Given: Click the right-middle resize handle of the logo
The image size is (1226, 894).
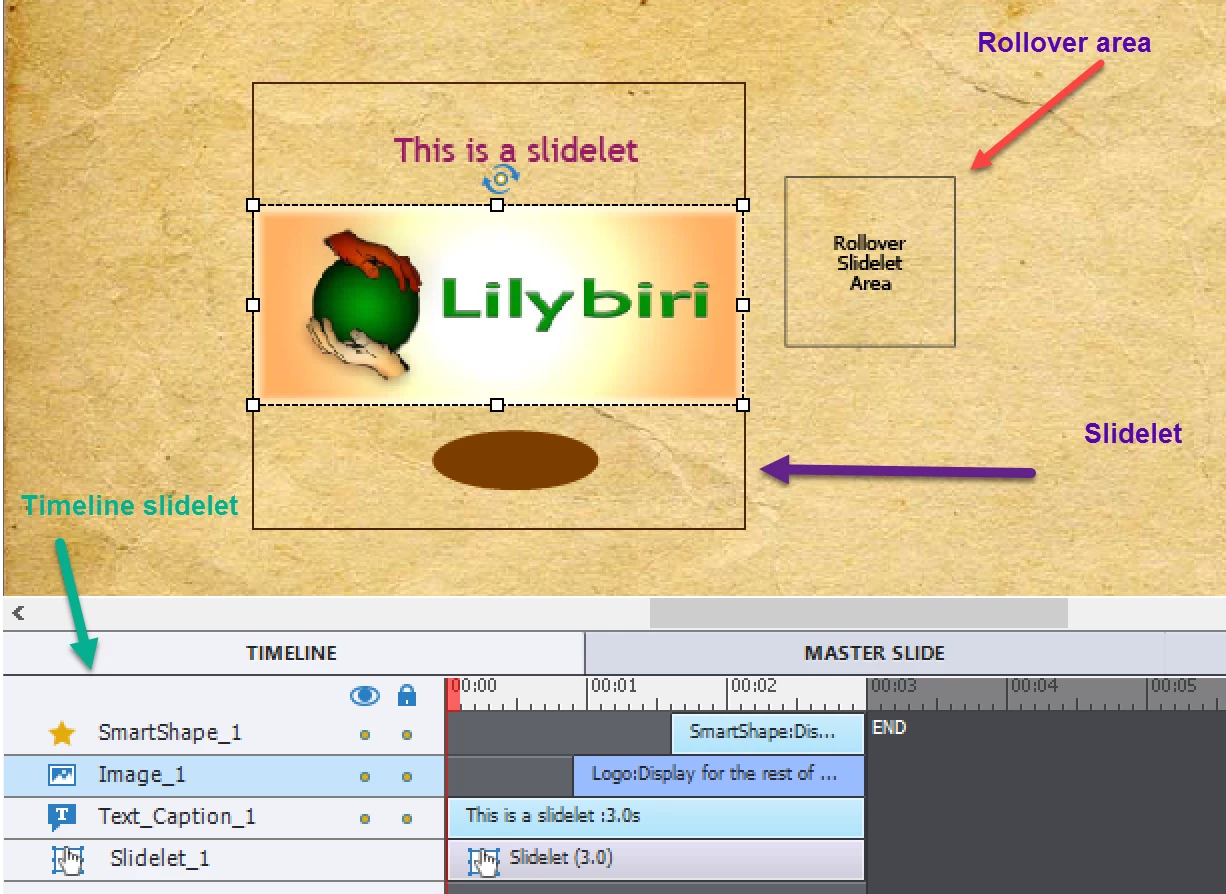Looking at the screenshot, I should tap(743, 304).
